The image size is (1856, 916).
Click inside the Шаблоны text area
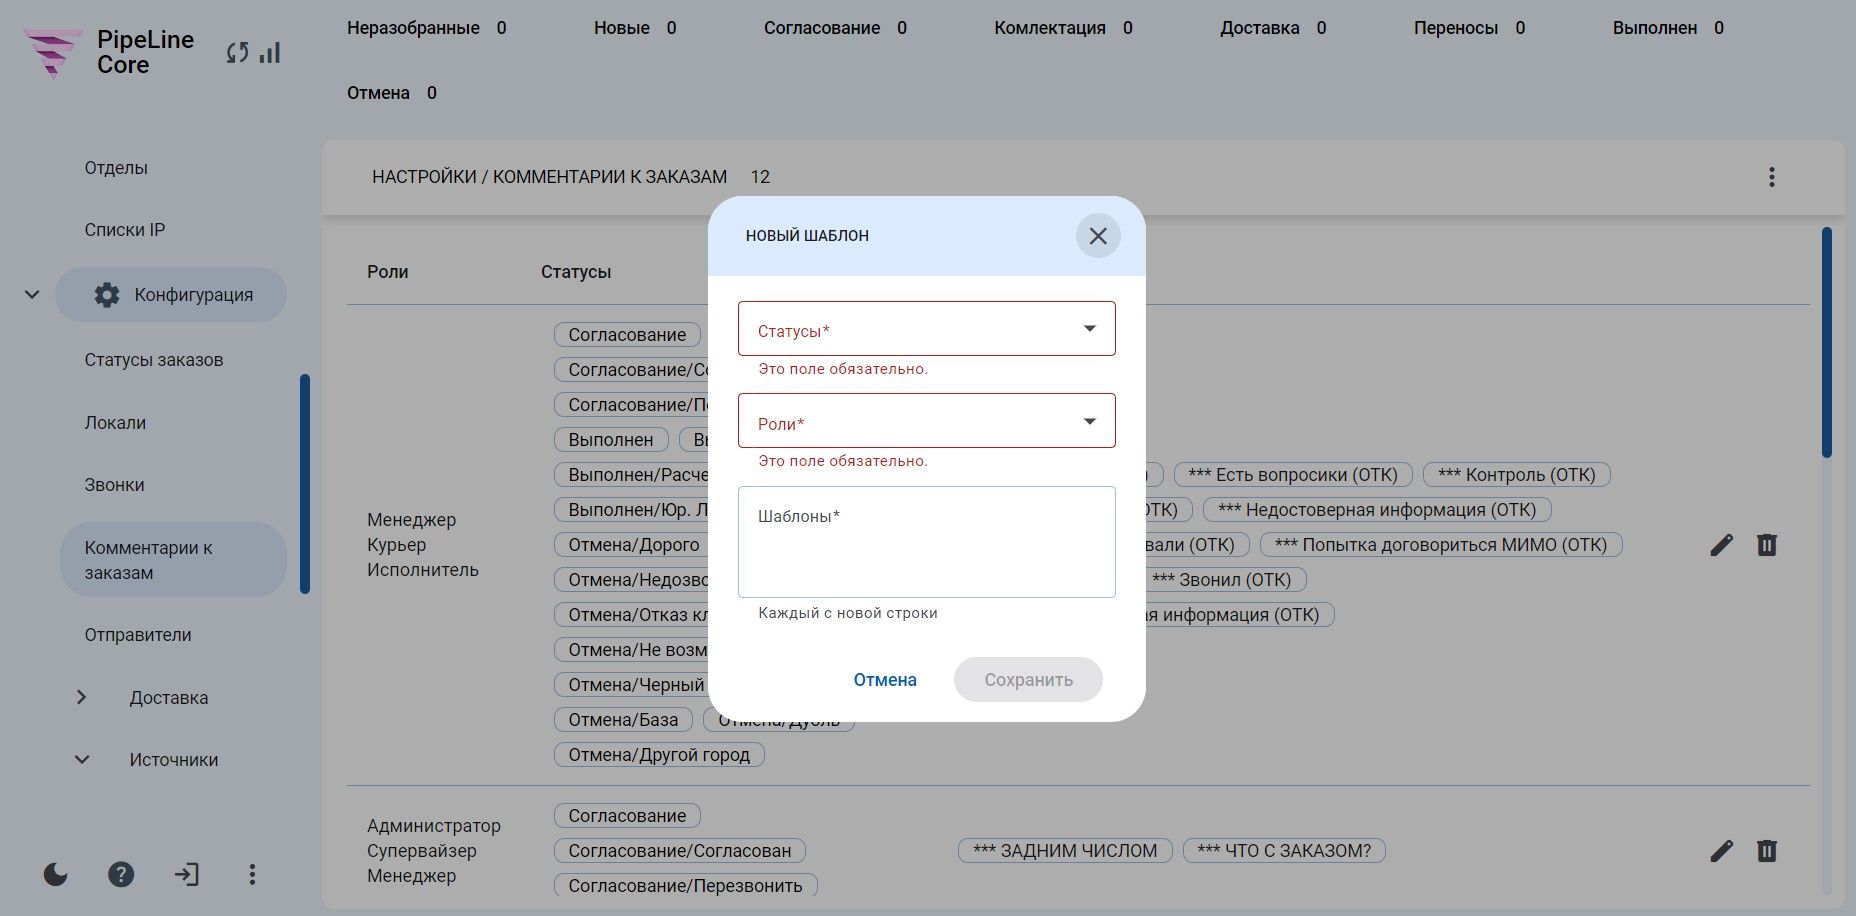[927, 542]
